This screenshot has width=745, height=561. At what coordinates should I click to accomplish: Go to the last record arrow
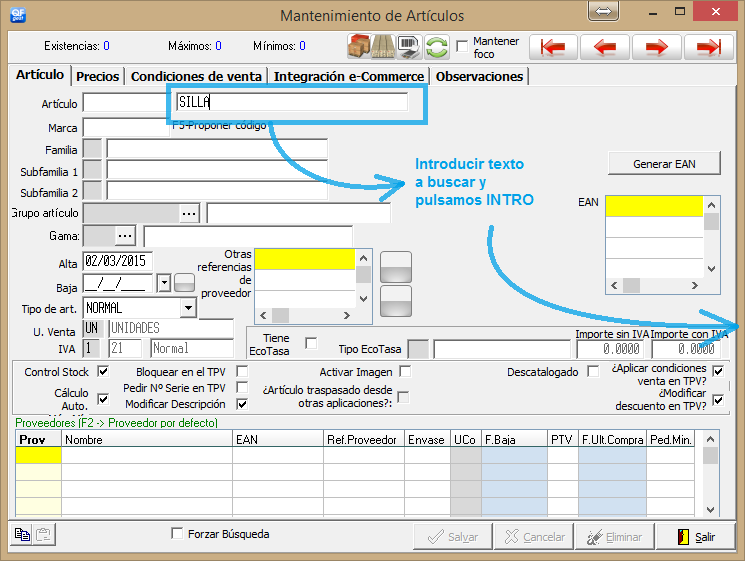pyautogui.click(x=708, y=47)
